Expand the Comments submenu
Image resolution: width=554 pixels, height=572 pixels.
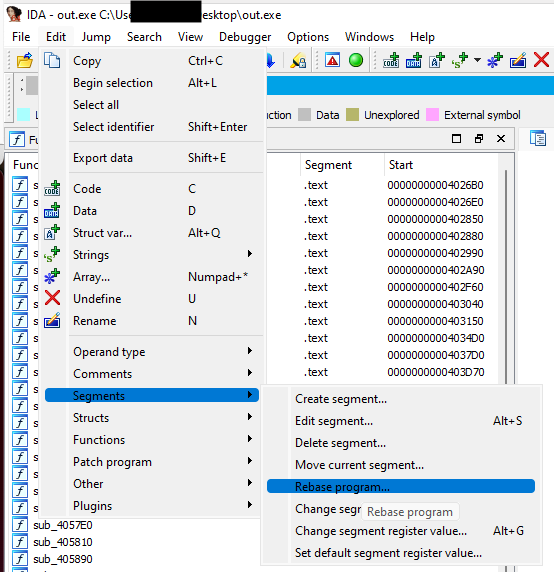[x=152, y=374]
